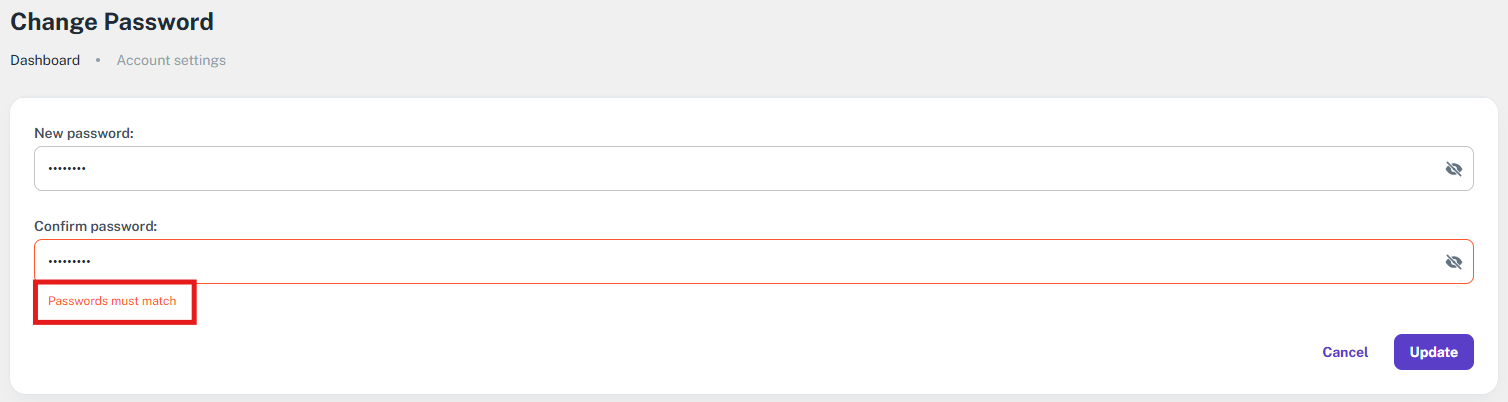Show the Confirm password text via eye icon
The image size is (1508, 402).
click(x=1453, y=262)
